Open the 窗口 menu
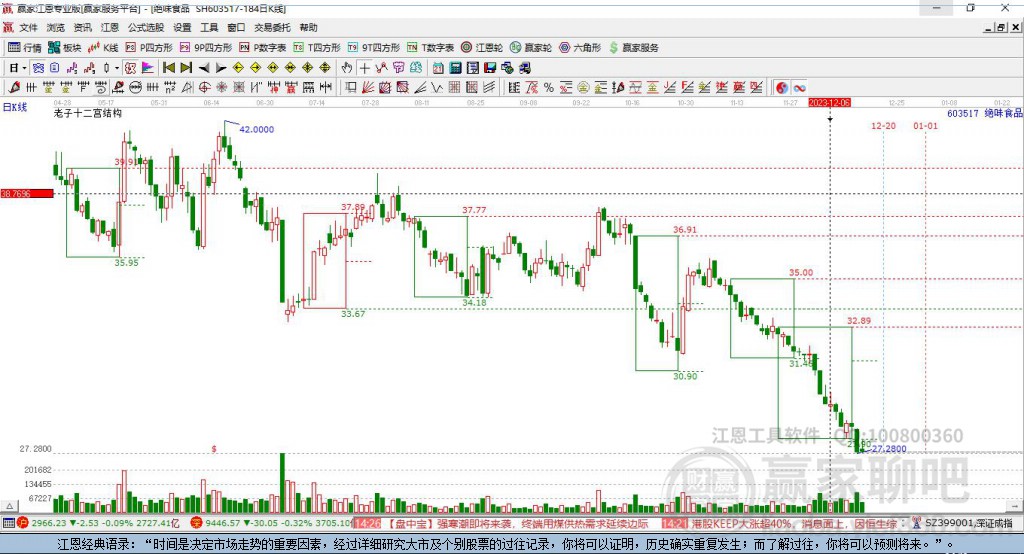The height and width of the screenshot is (554, 1024). (x=236, y=27)
